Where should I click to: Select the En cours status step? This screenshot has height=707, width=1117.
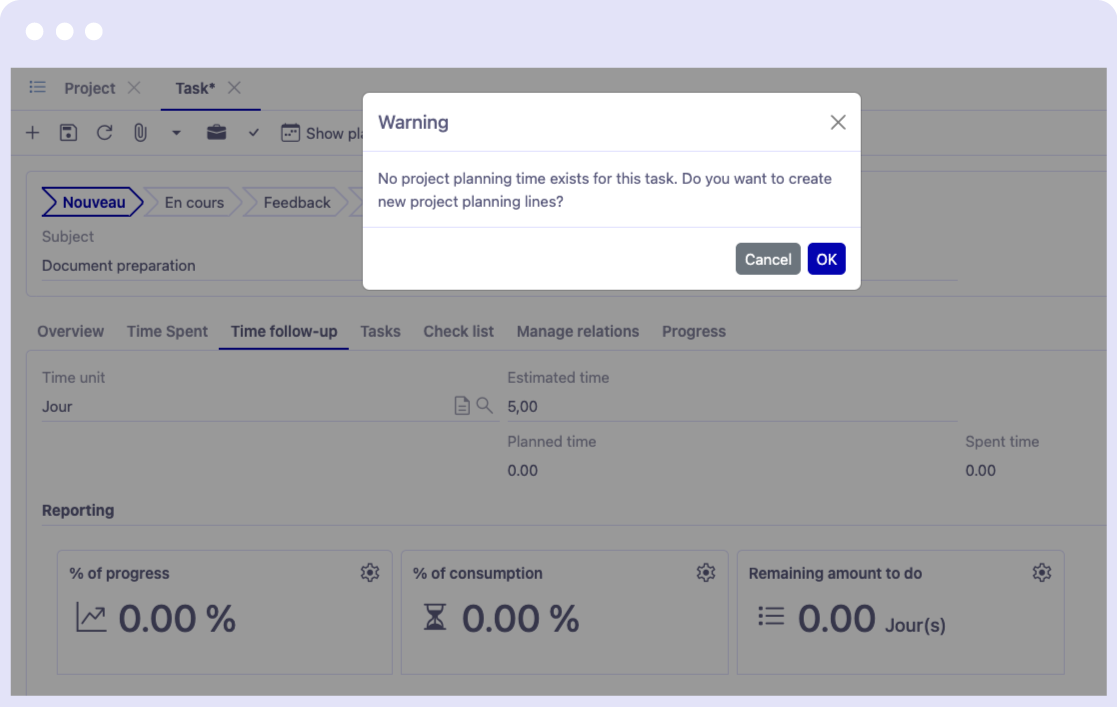point(194,203)
